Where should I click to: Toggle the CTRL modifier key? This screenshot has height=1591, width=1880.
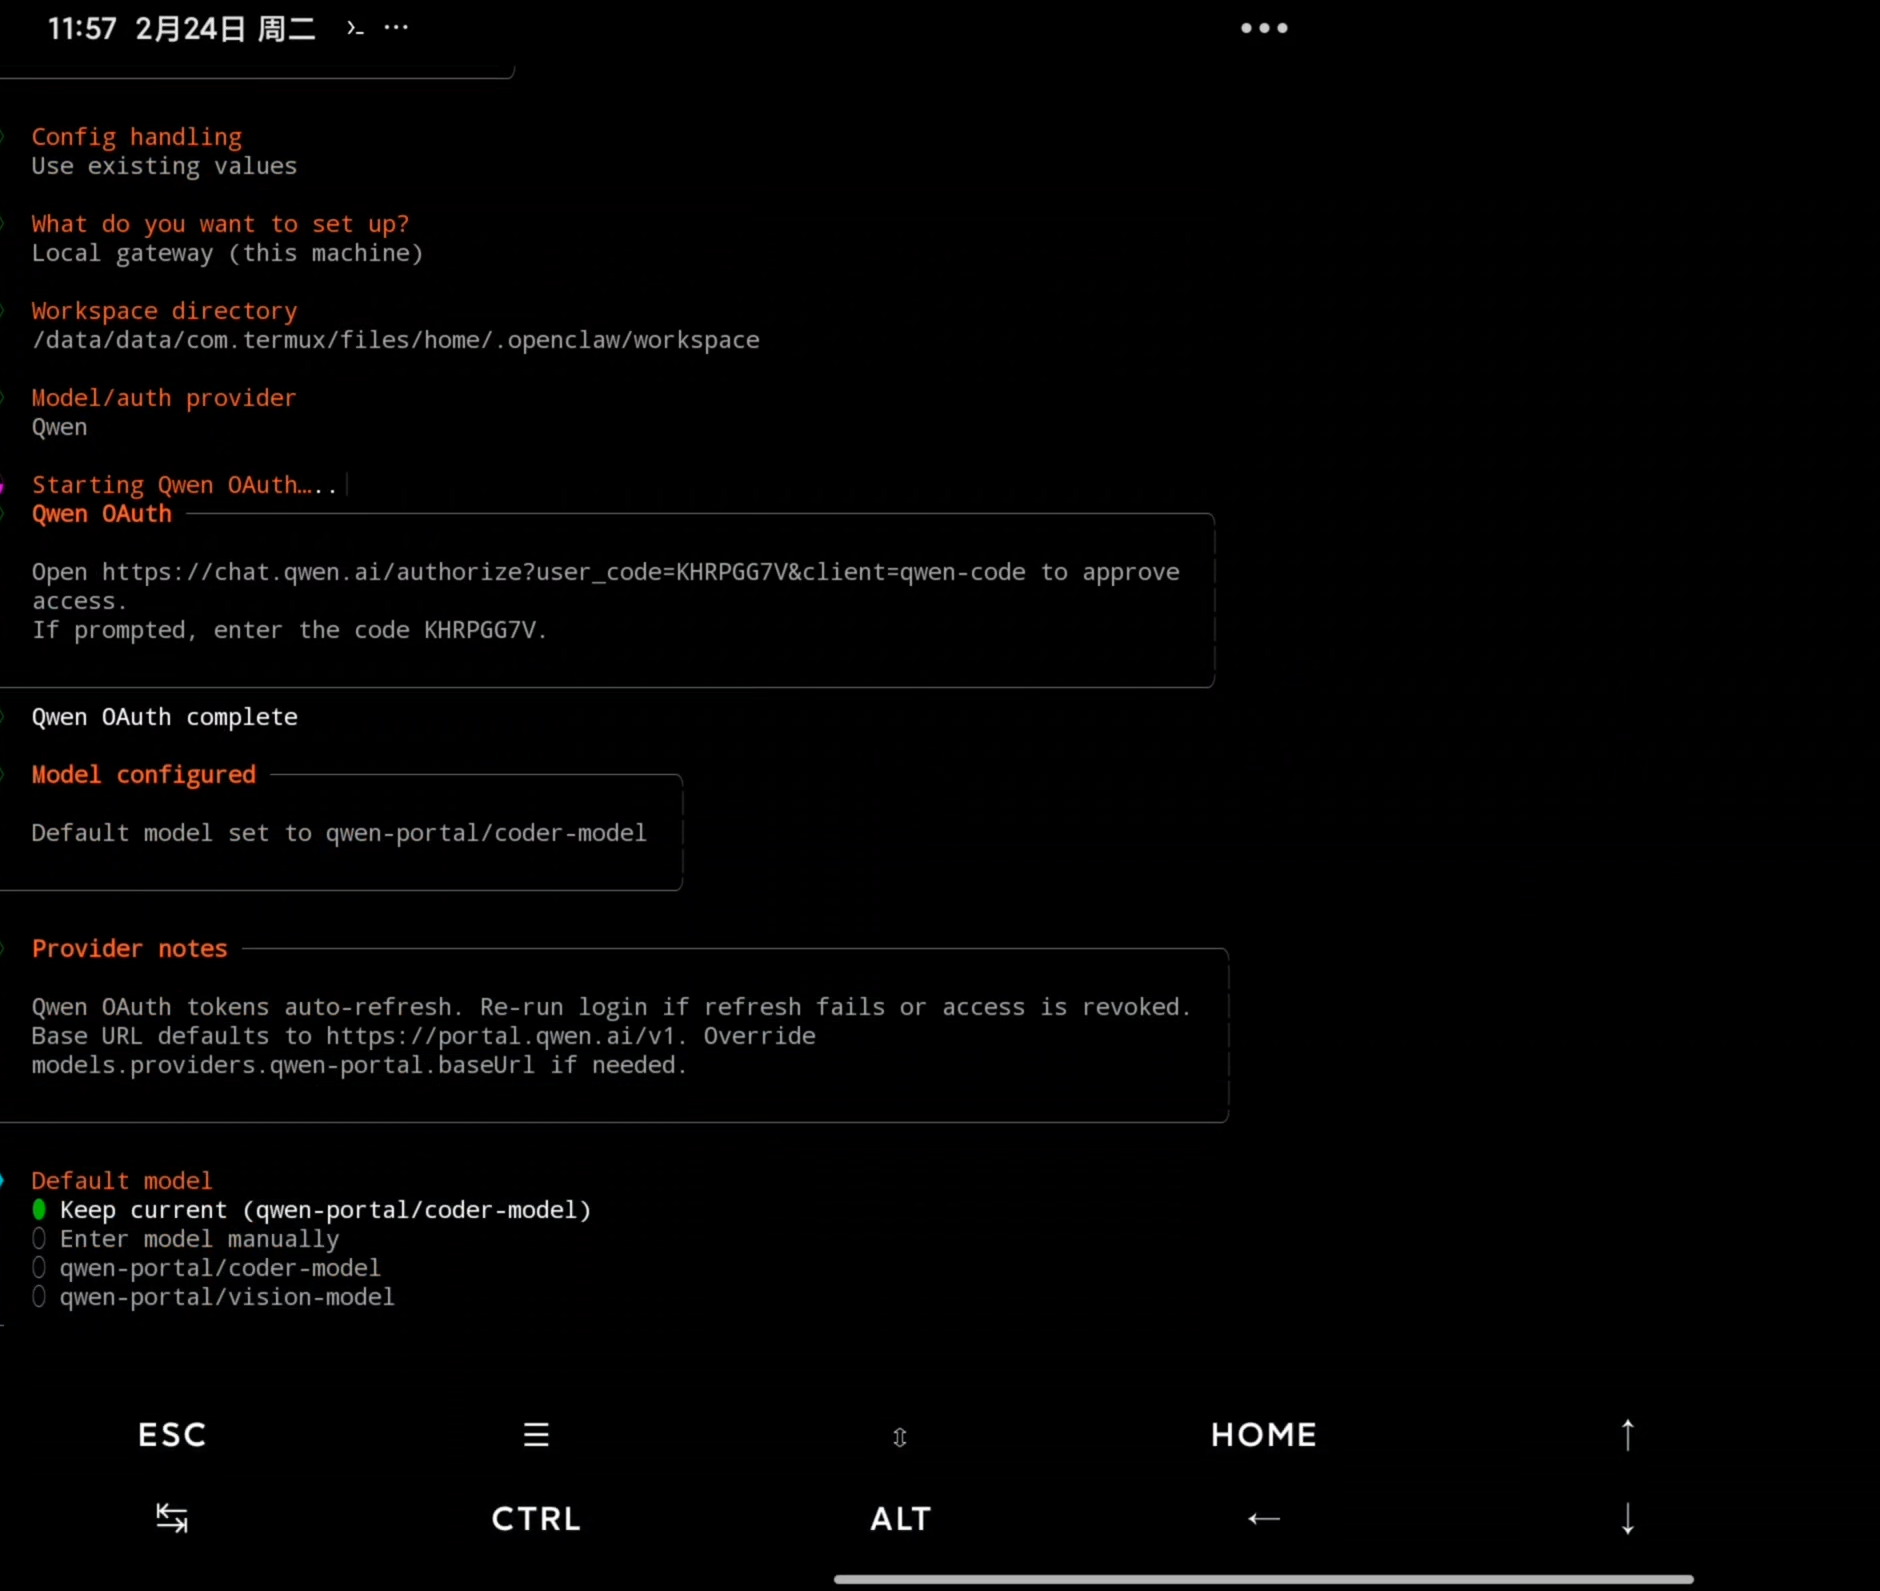(536, 1519)
